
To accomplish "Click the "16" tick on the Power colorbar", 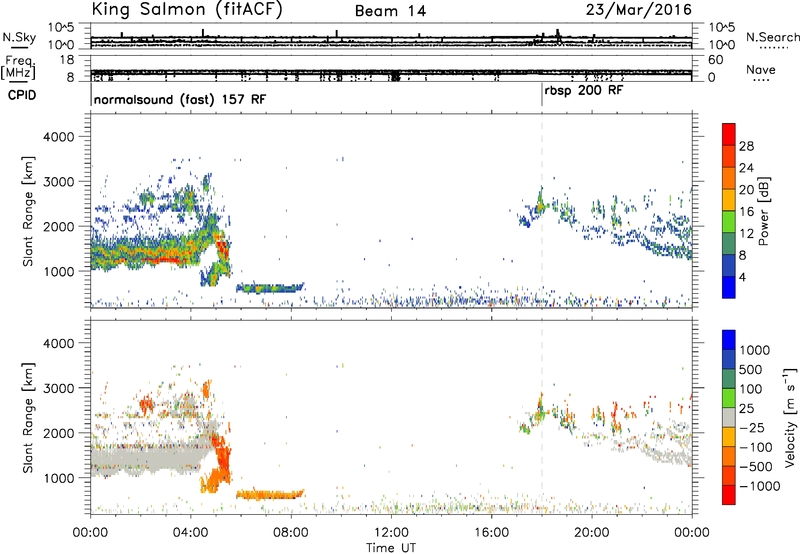I will [746, 212].
